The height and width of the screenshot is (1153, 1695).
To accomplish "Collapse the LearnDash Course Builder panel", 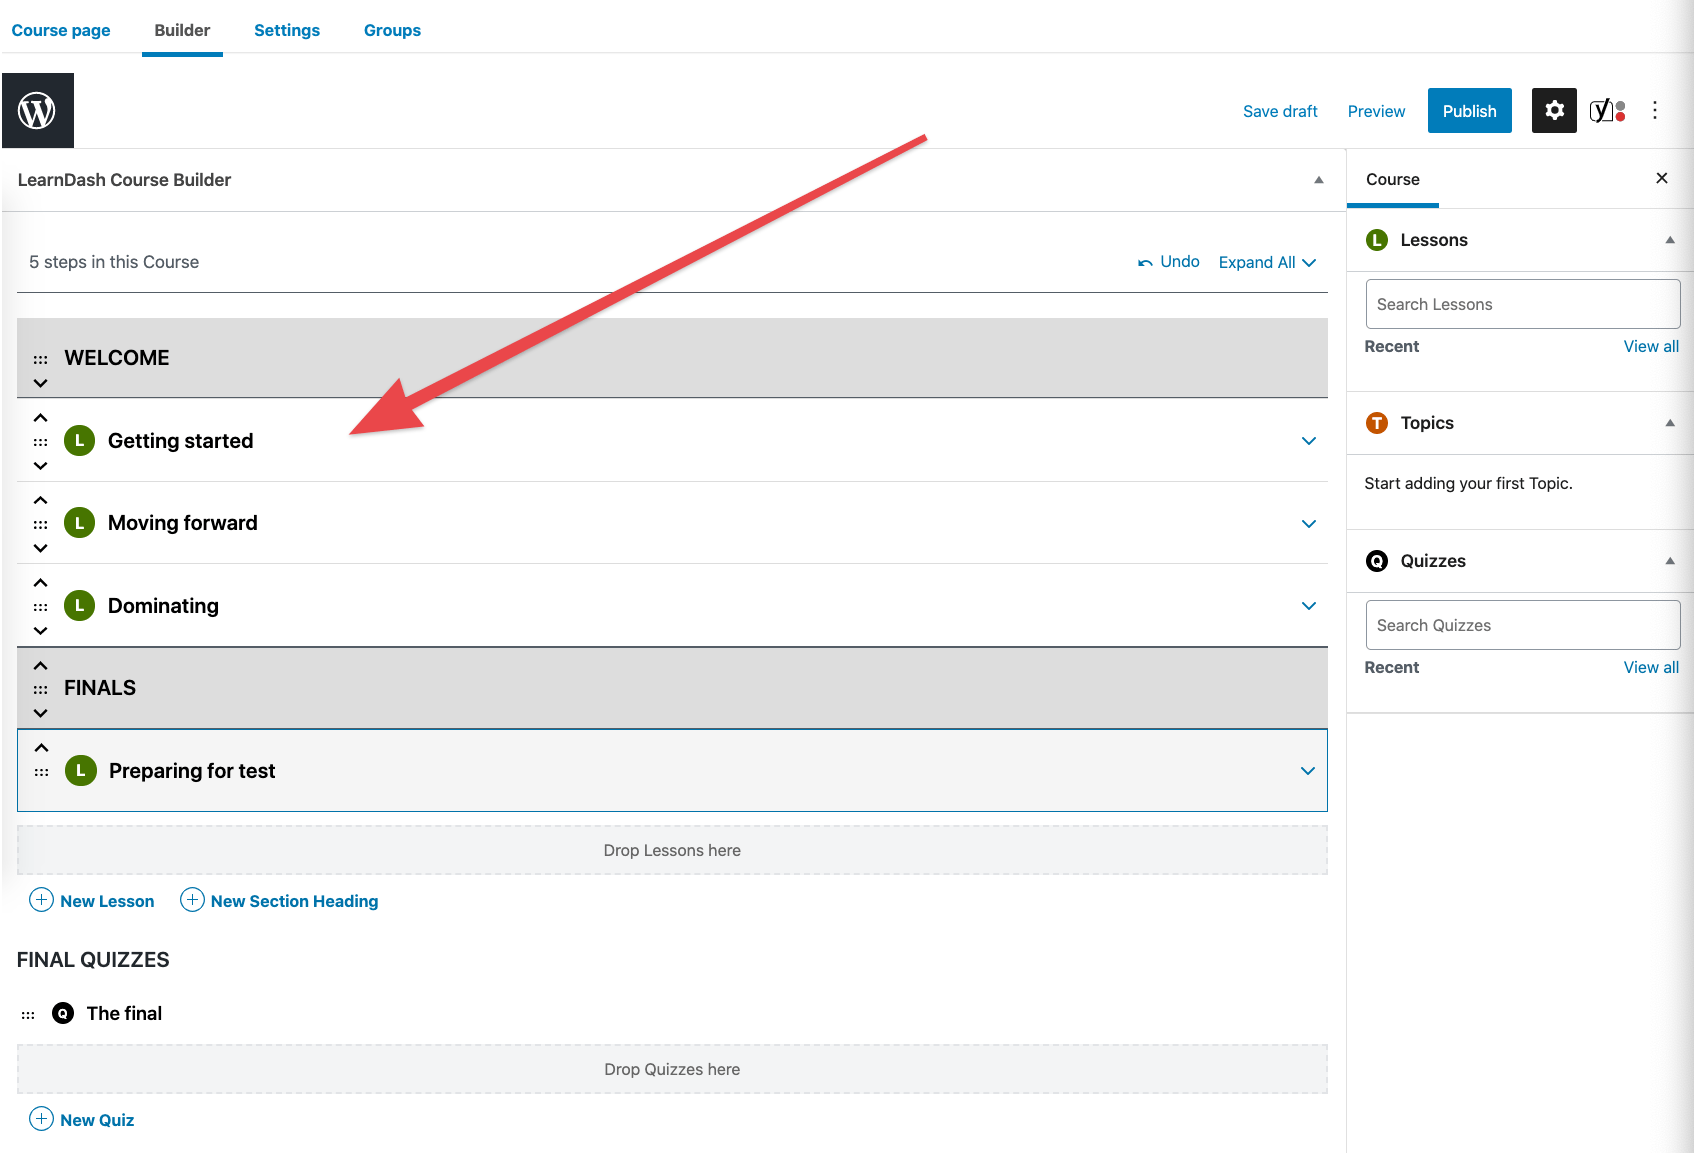I will coord(1318,180).
